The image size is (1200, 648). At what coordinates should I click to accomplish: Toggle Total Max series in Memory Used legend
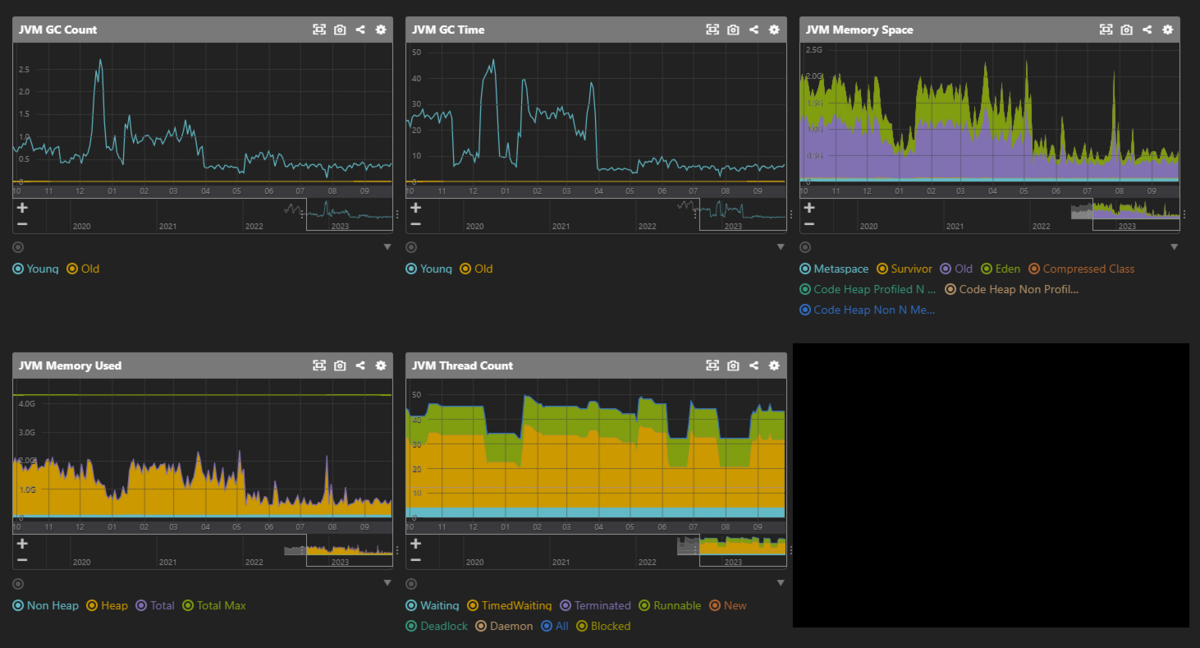214,605
